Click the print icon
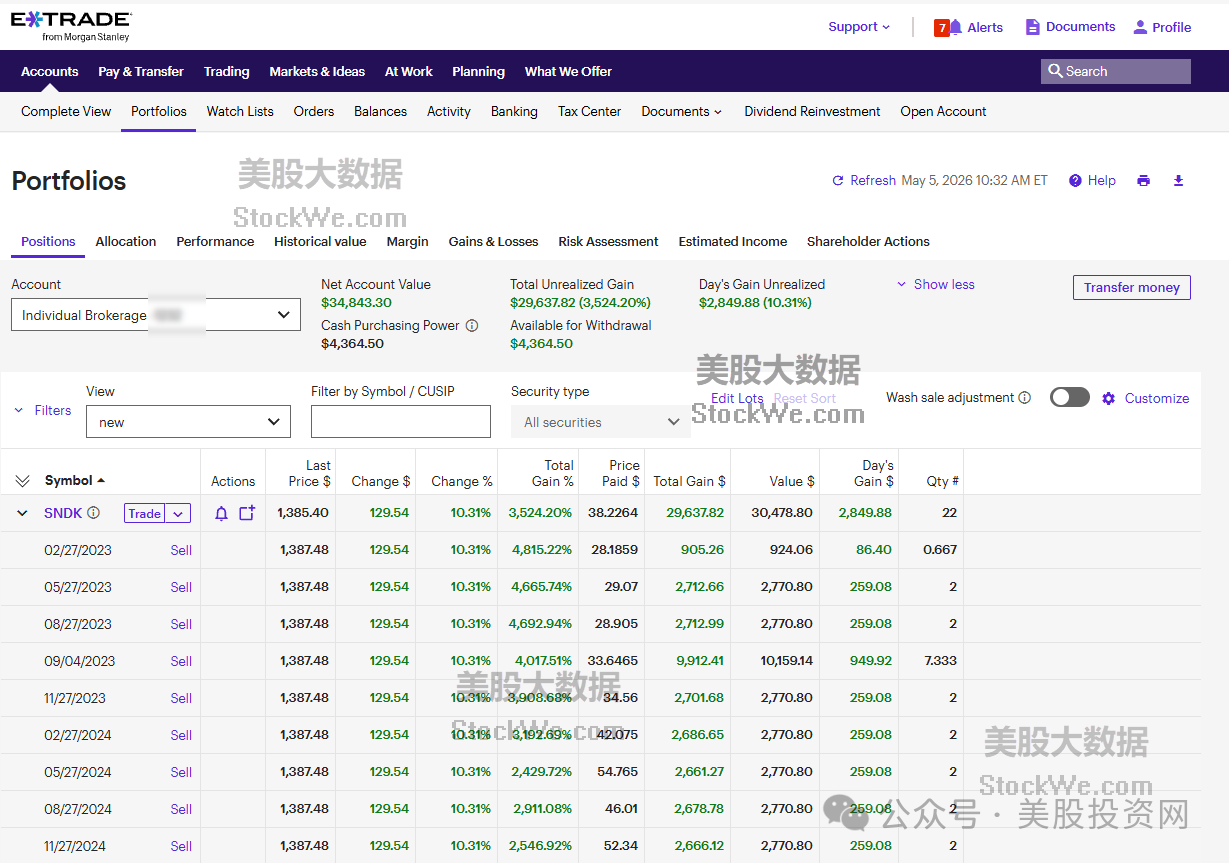Viewport: 1229px width, 863px height. coord(1143,181)
